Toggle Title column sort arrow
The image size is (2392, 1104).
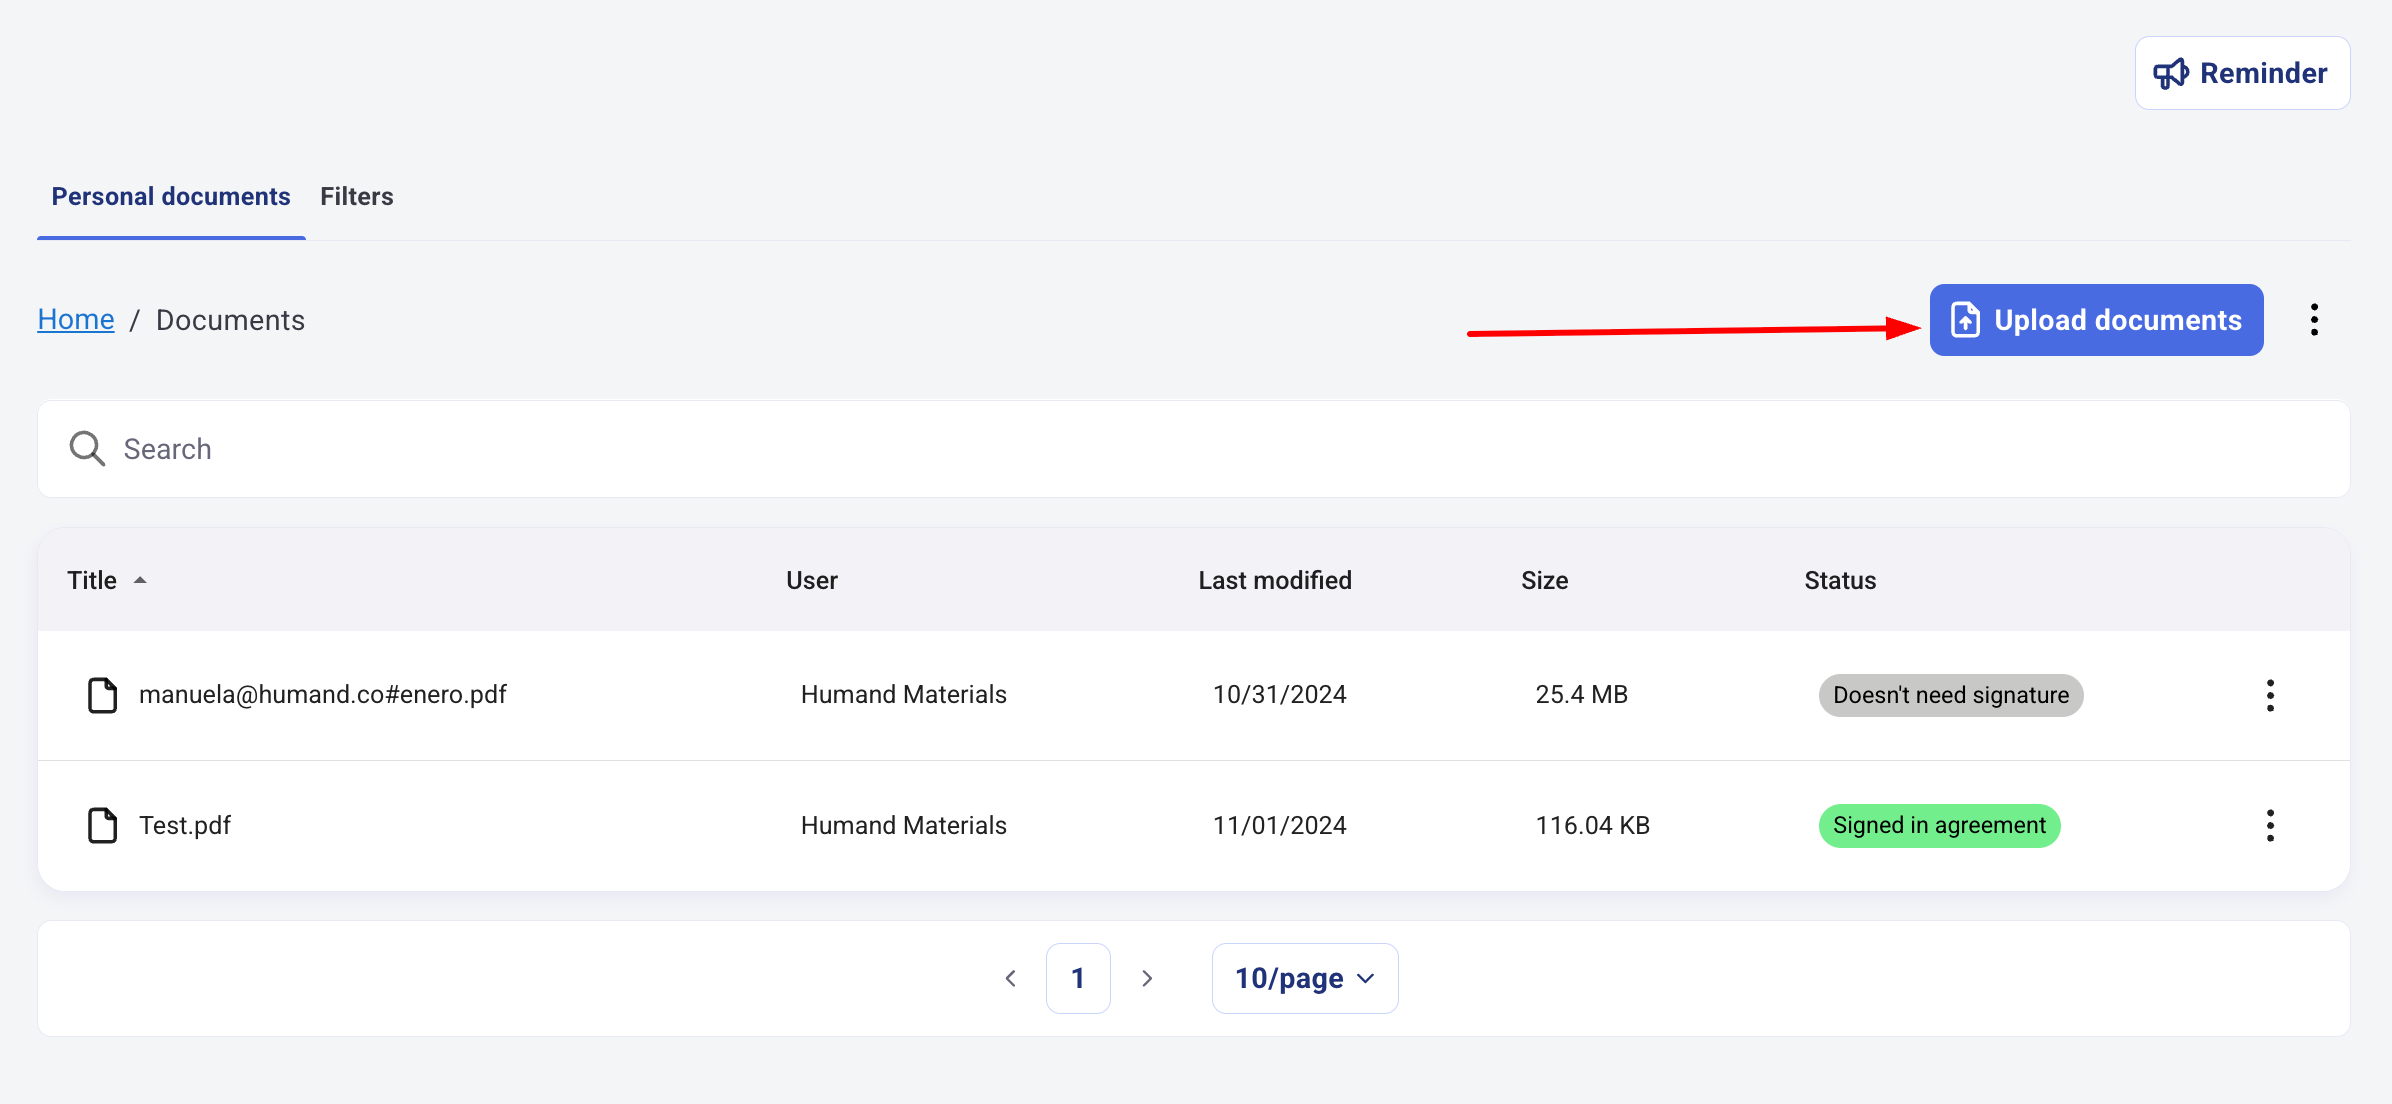(140, 581)
